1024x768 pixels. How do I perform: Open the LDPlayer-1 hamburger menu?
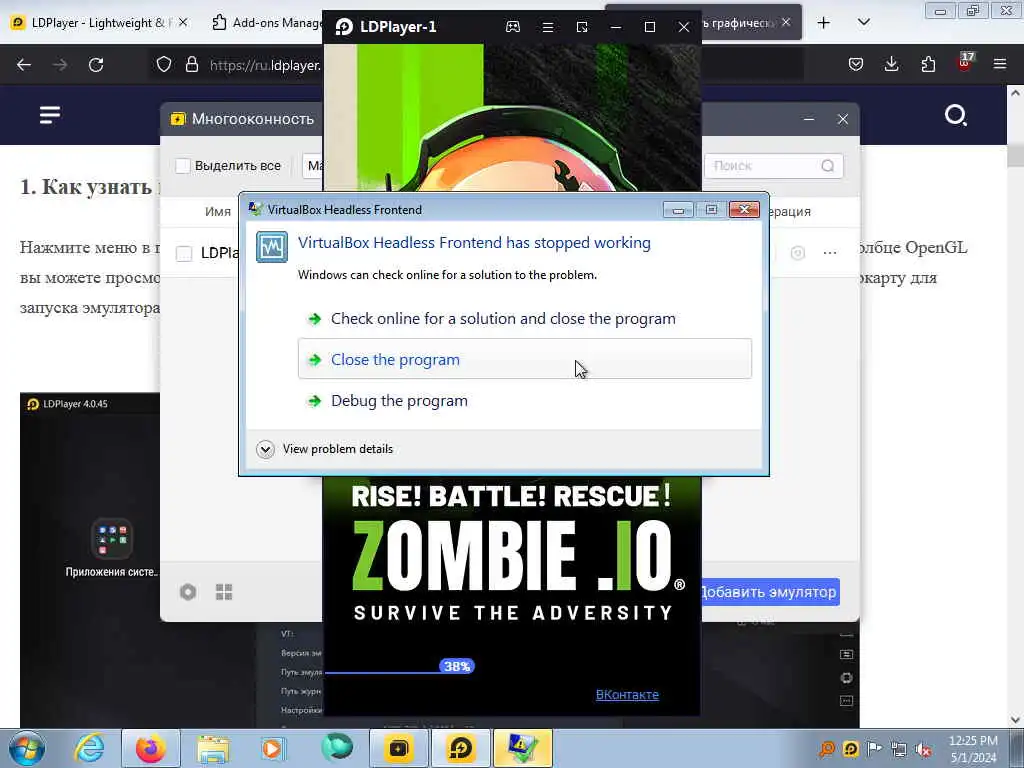pyautogui.click(x=548, y=27)
